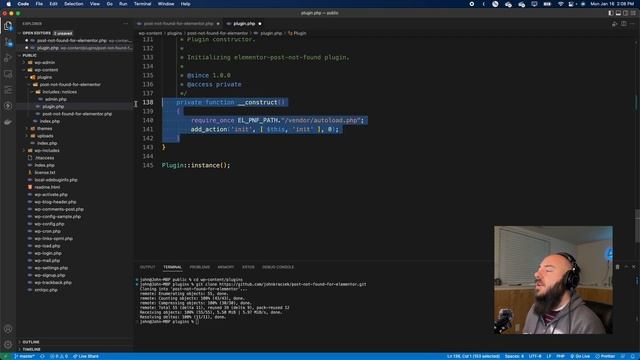Open notifications bell in status bar
Viewport: 640px width, 360px height.
pyautogui.click(x=633, y=356)
